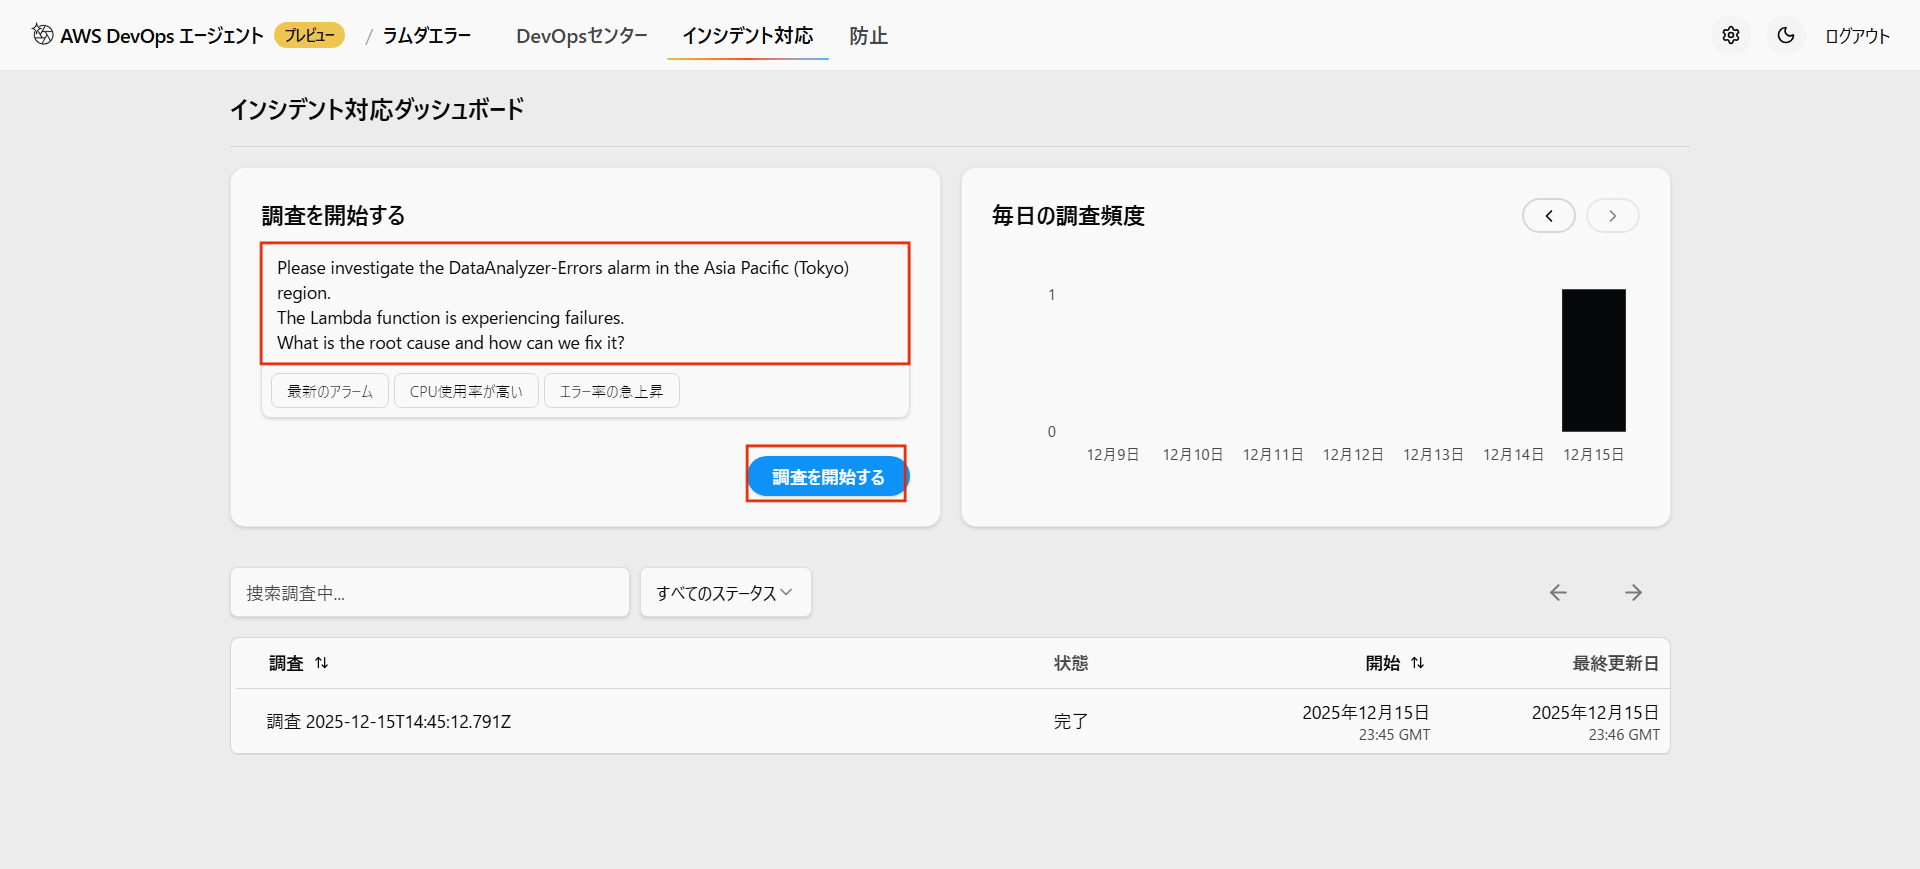Click the プレビュー badge
Viewport: 1920px width, 869px height.
(x=309, y=35)
